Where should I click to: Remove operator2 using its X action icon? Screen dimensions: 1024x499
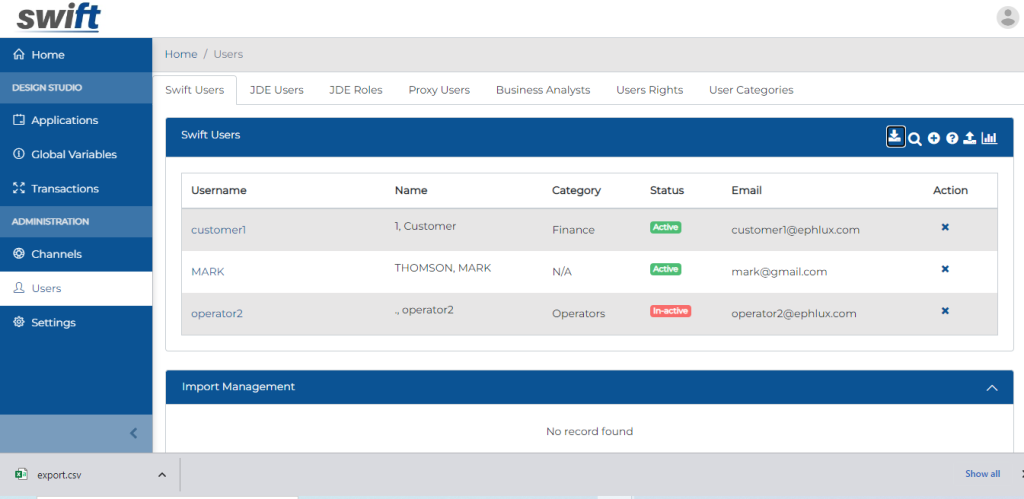(945, 311)
